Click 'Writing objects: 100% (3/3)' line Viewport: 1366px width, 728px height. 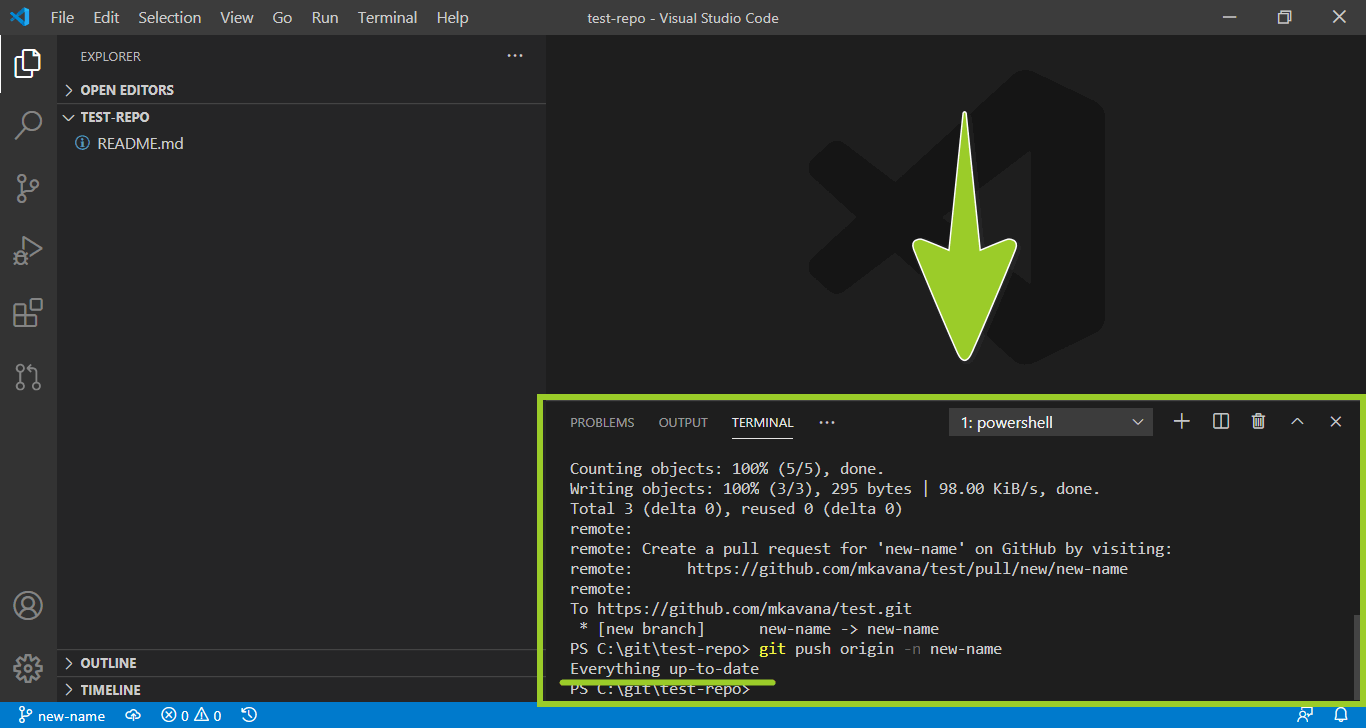pyautogui.click(x=835, y=489)
